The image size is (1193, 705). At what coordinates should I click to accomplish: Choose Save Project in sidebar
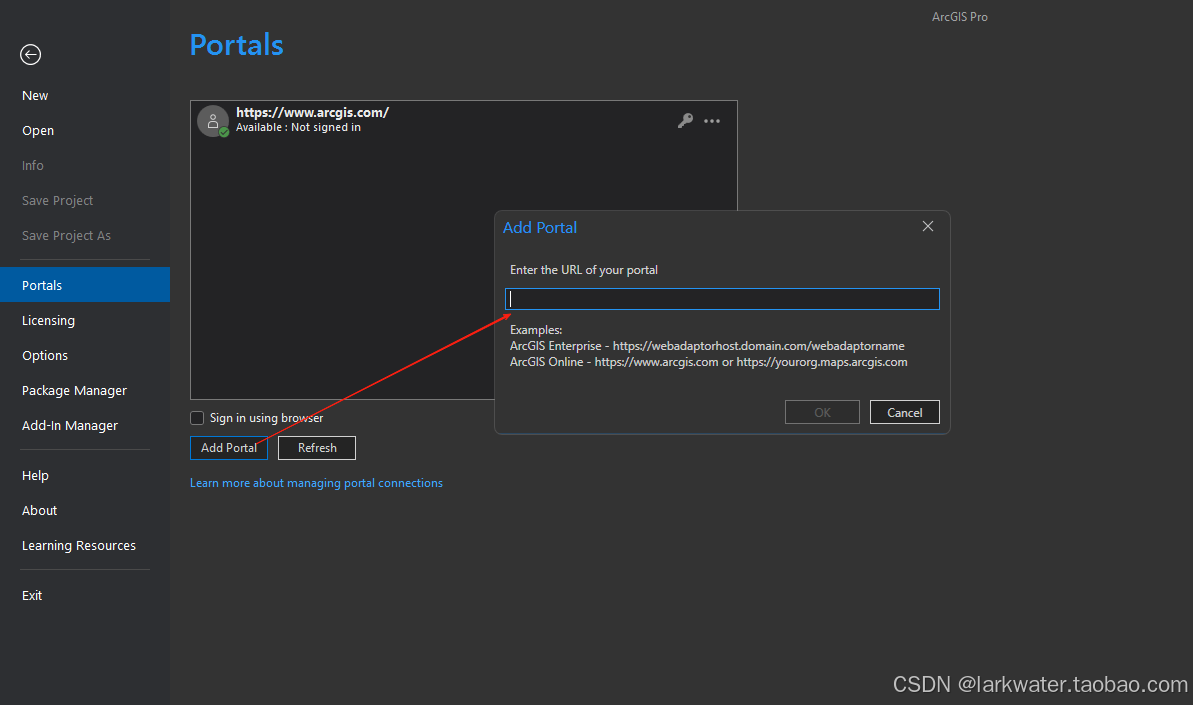pyautogui.click(x=58, y=200)
